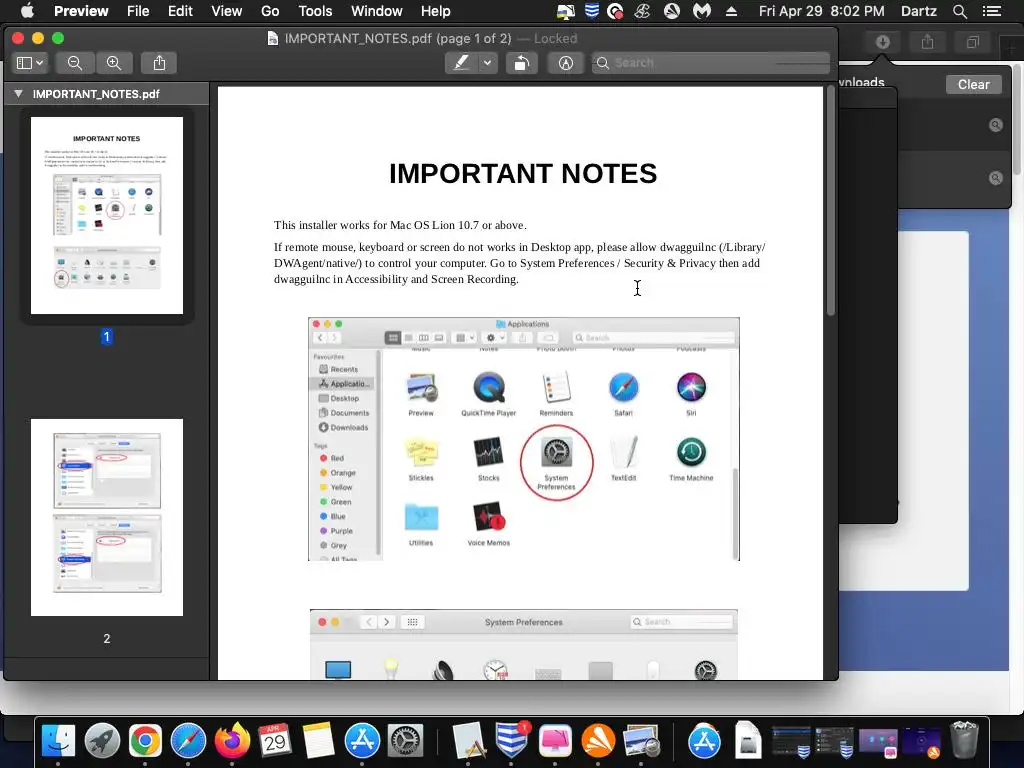This screenshot has height=768, width=1024.
Task: Open the Preview application menu
Action: [81, 11]
